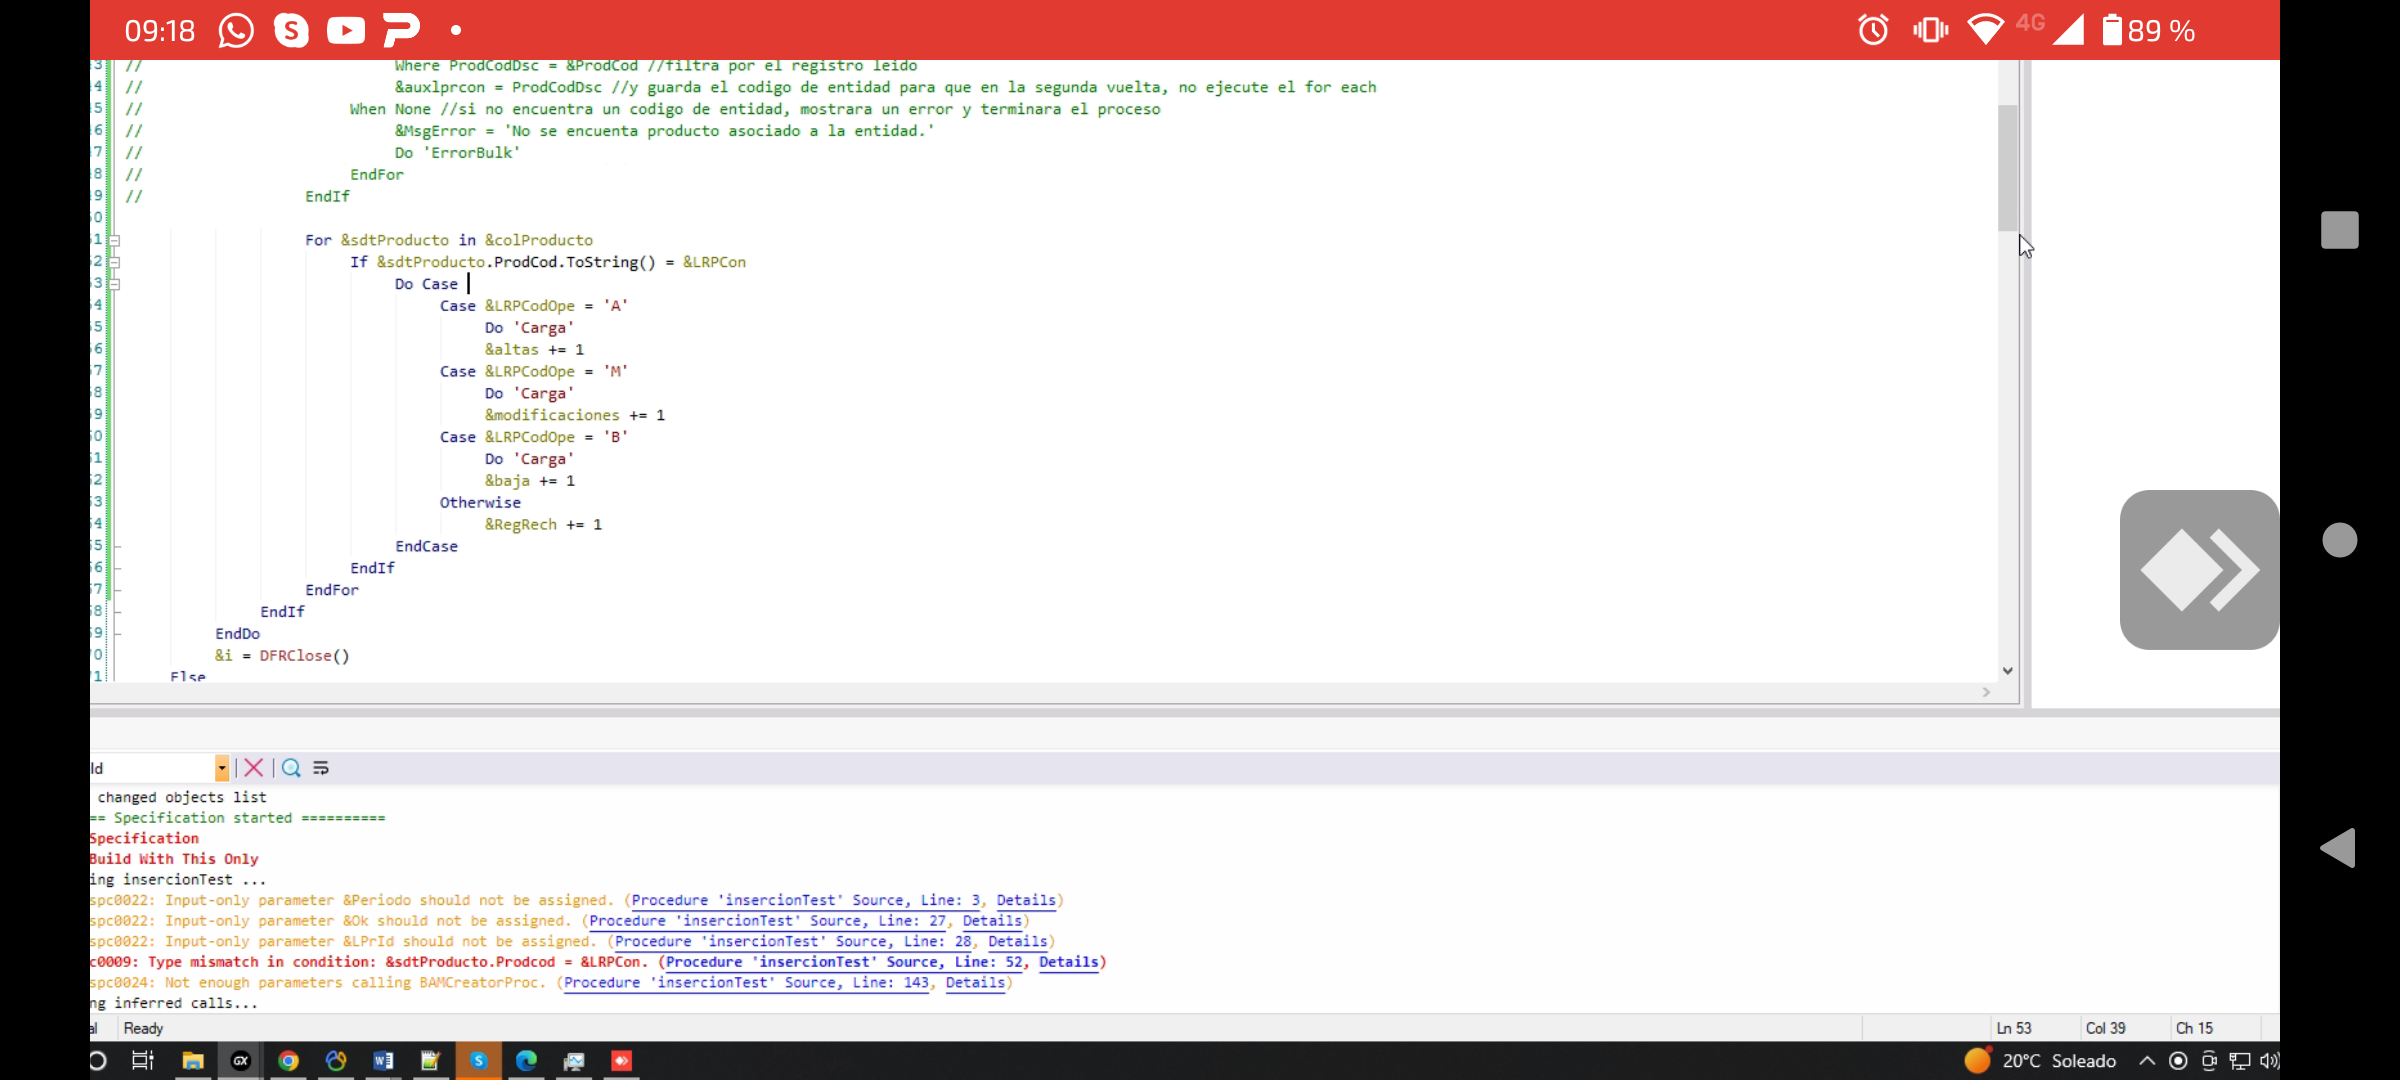Place cursor on '&i = DFRClose()' line
The height and width of the screenshot is (1080, 2400).
282,656
